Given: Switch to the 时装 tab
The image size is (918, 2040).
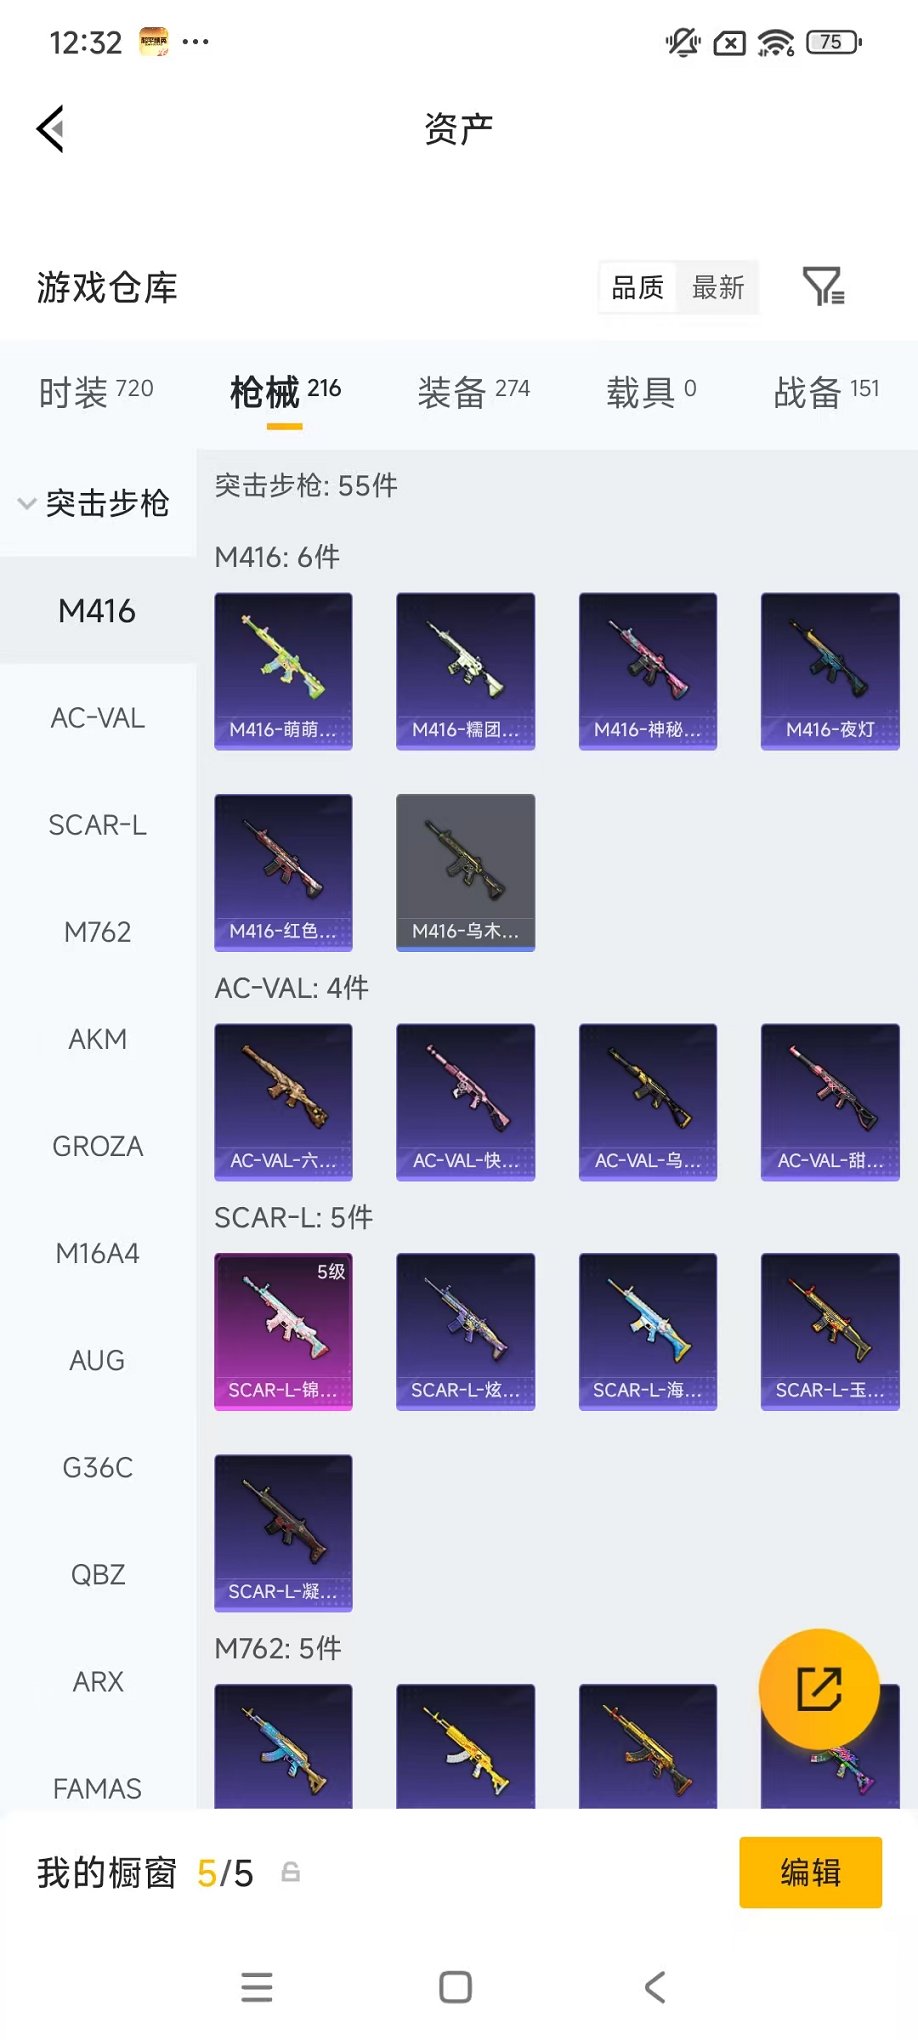Looking at the screenshot, I should 96,392.
